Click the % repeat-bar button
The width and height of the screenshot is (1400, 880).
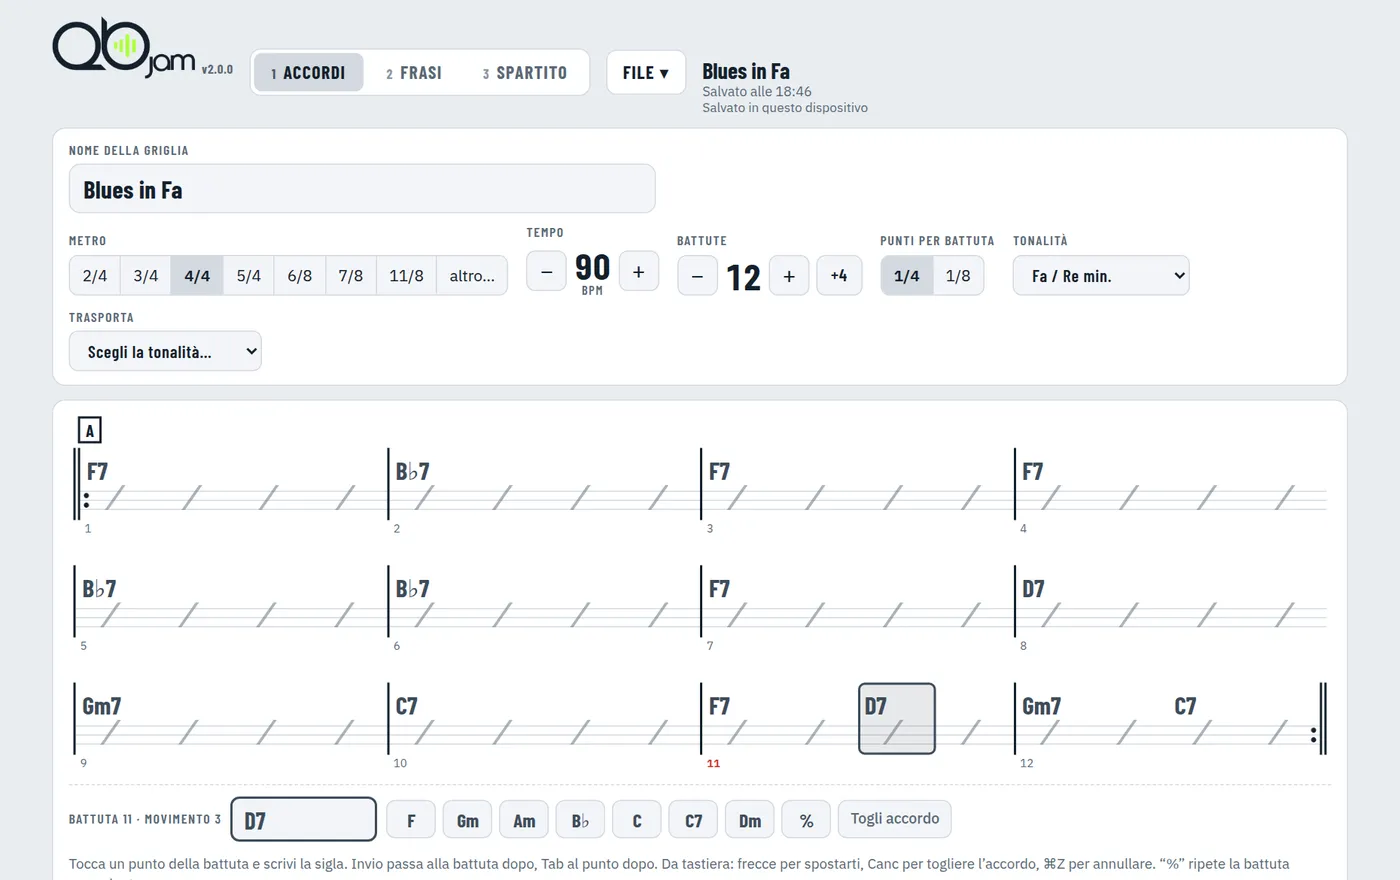click(806, 820)
